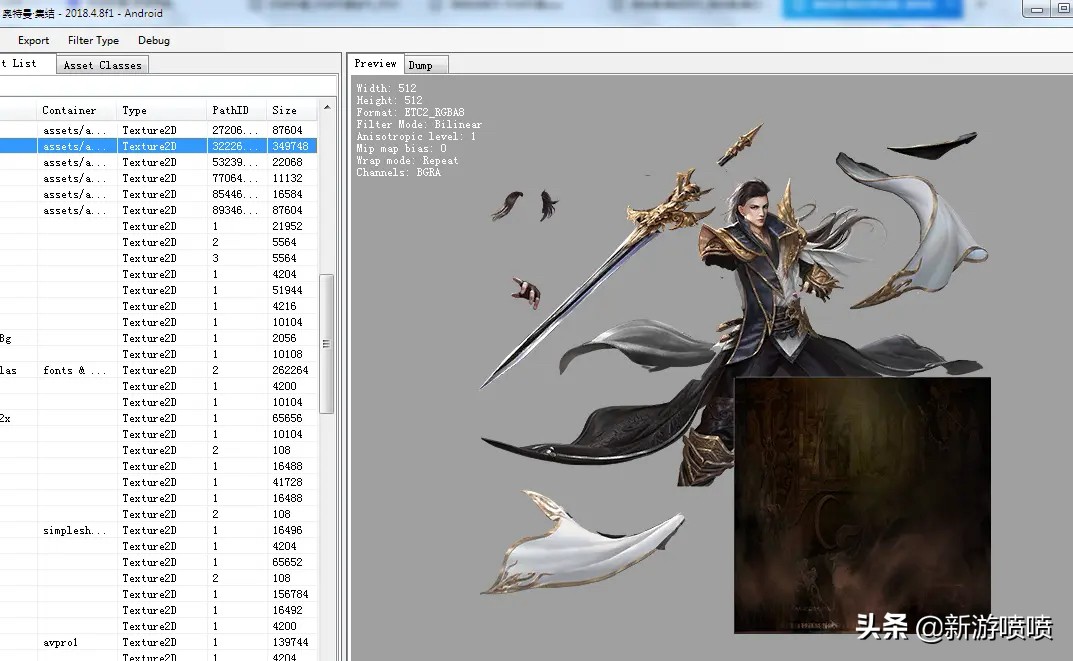
Task: Select the Texture2D row sized 21952
Action: (x=159, y=226)
